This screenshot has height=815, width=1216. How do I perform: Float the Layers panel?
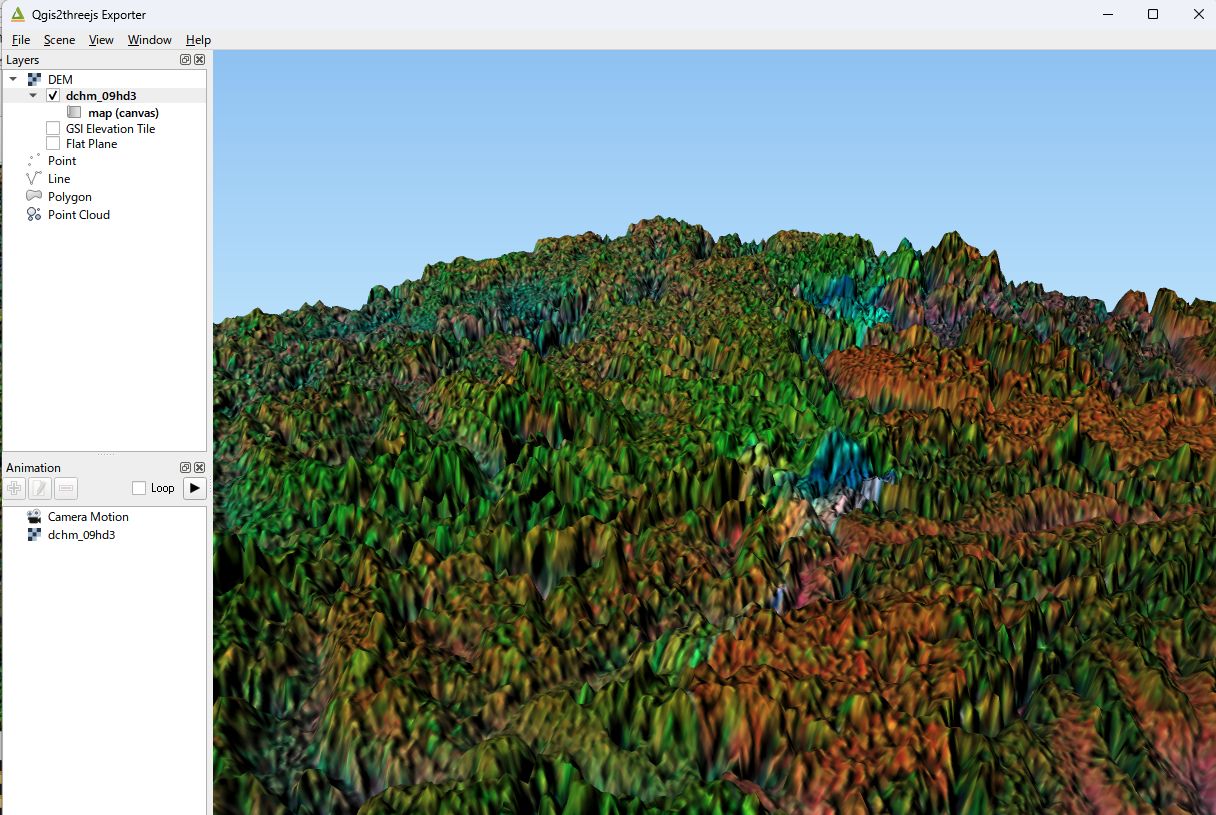point(186,60)
